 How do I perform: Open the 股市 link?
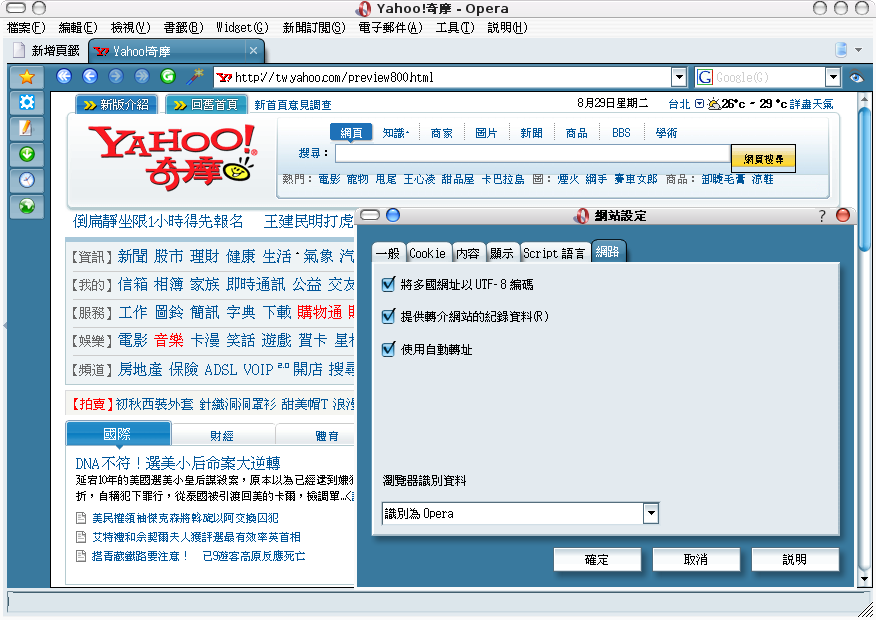pyautogui.click(x=168, y=256)
